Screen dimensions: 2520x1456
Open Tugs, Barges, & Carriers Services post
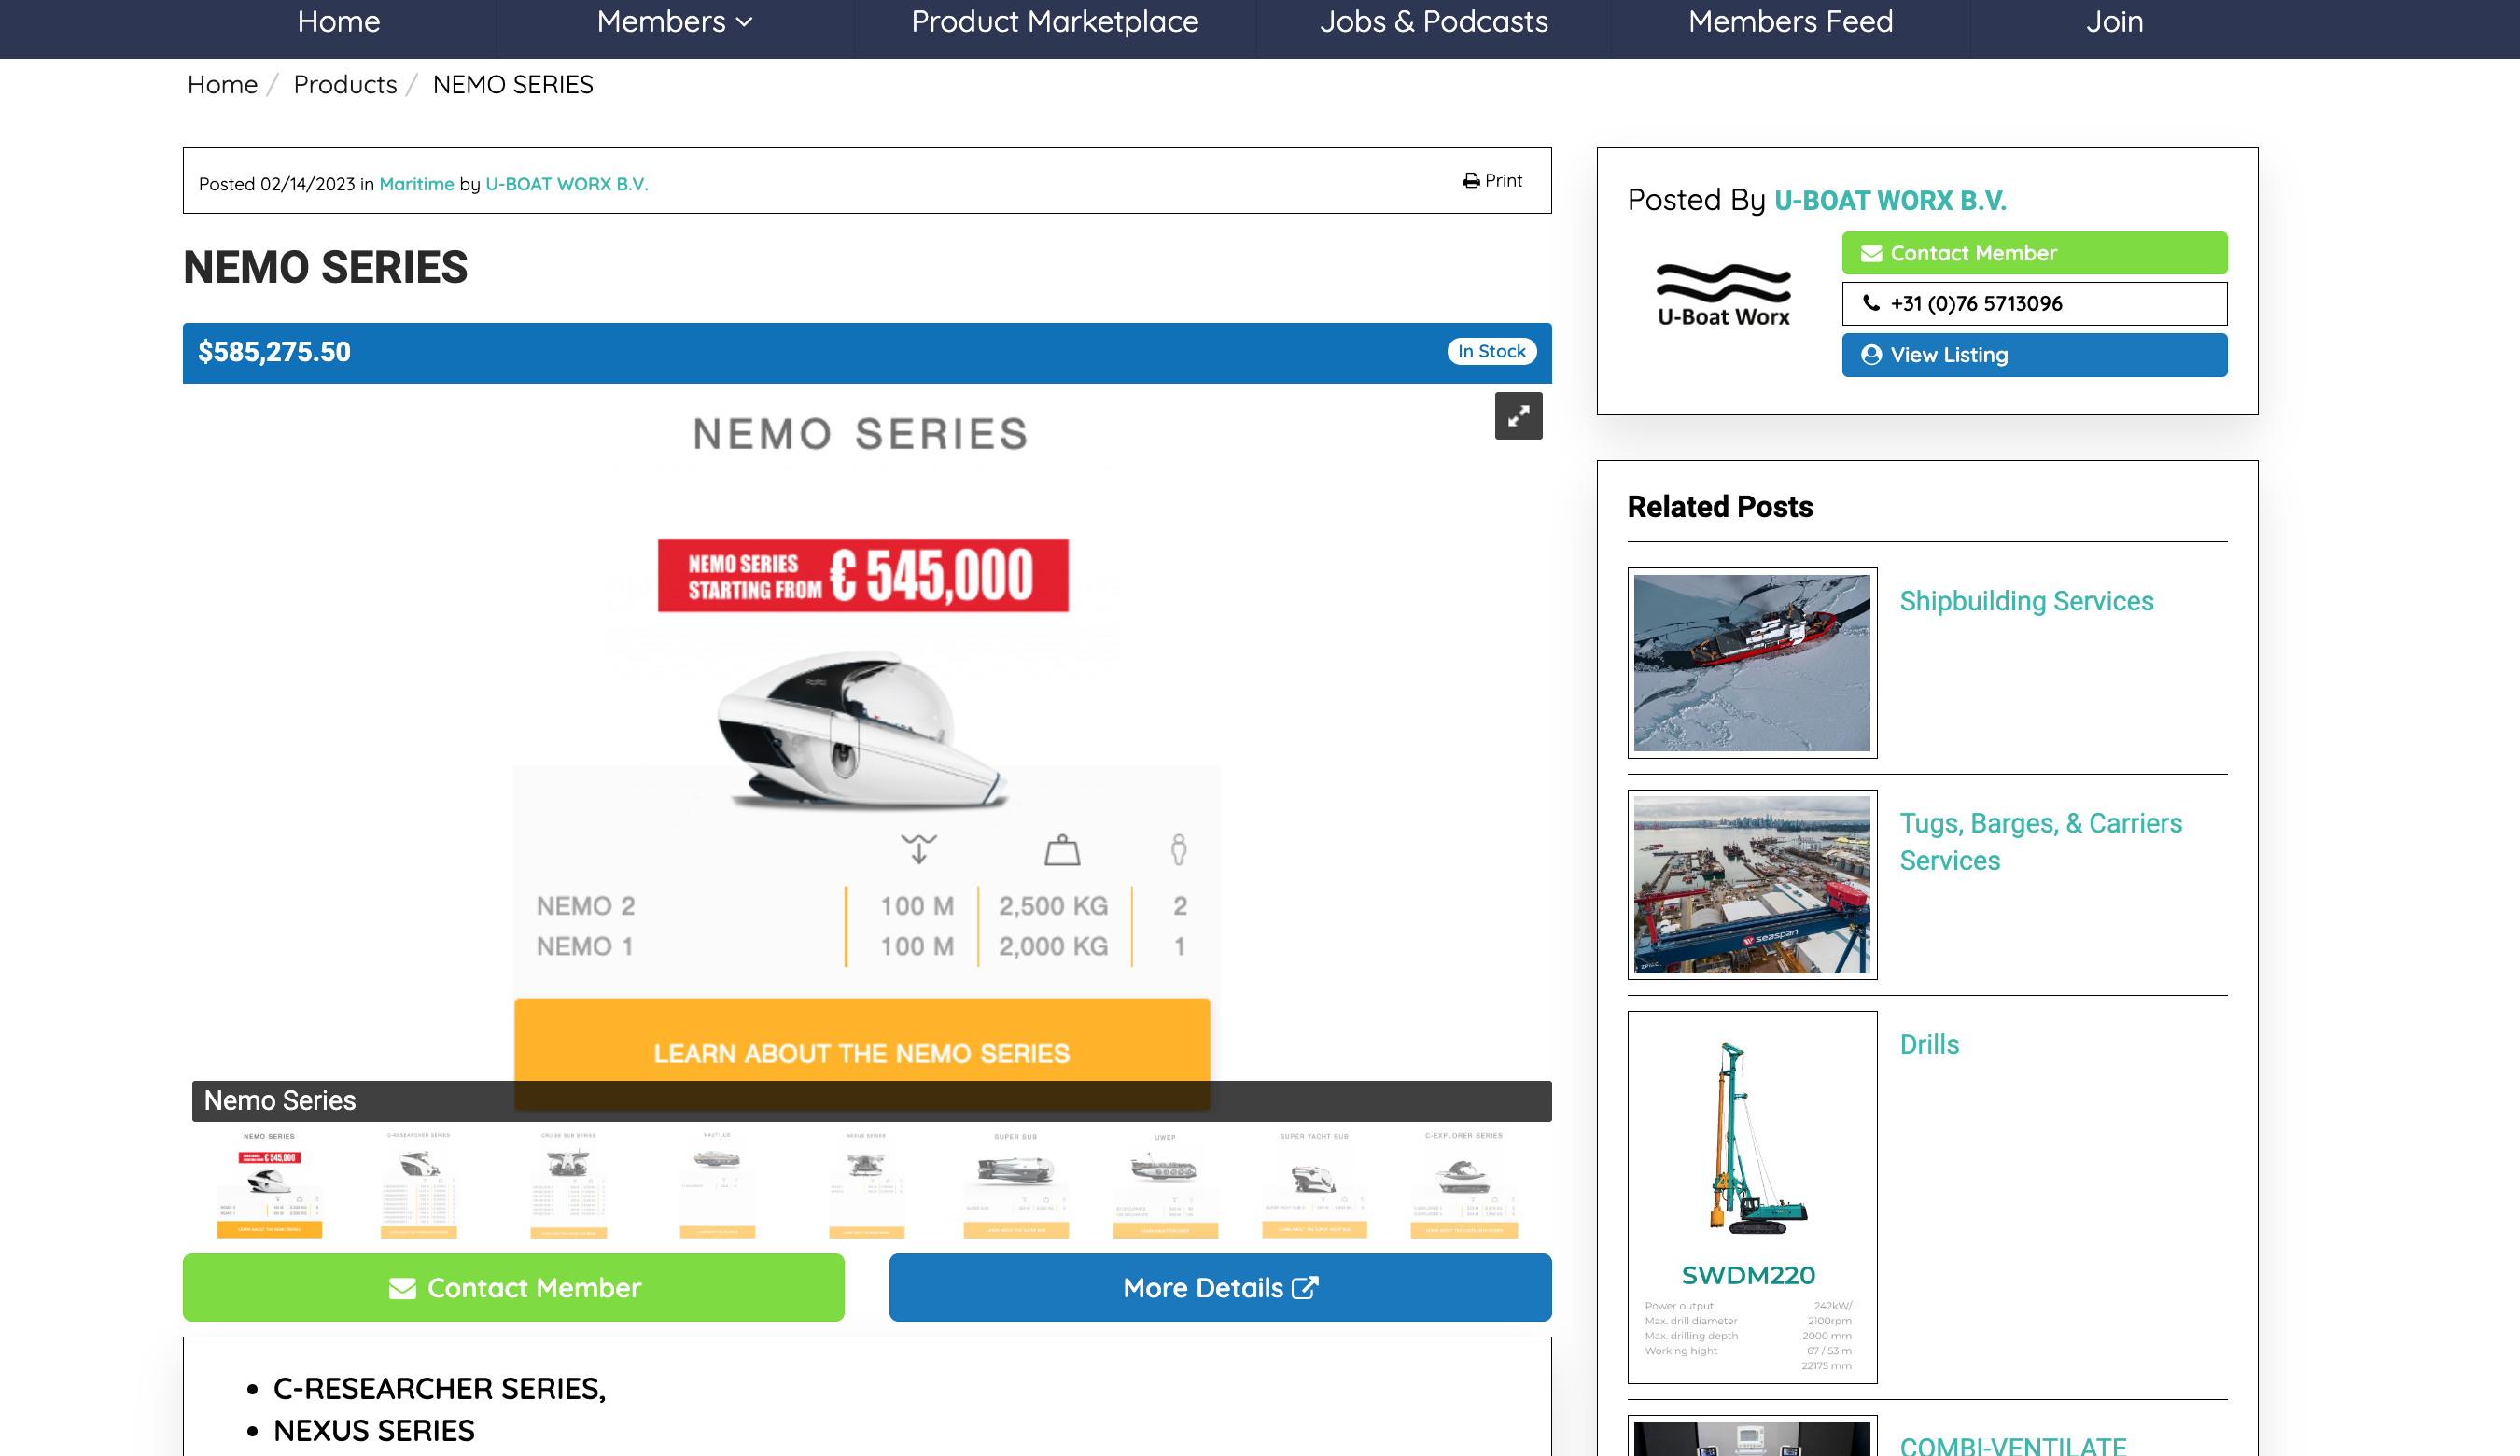coord(2040,841)
